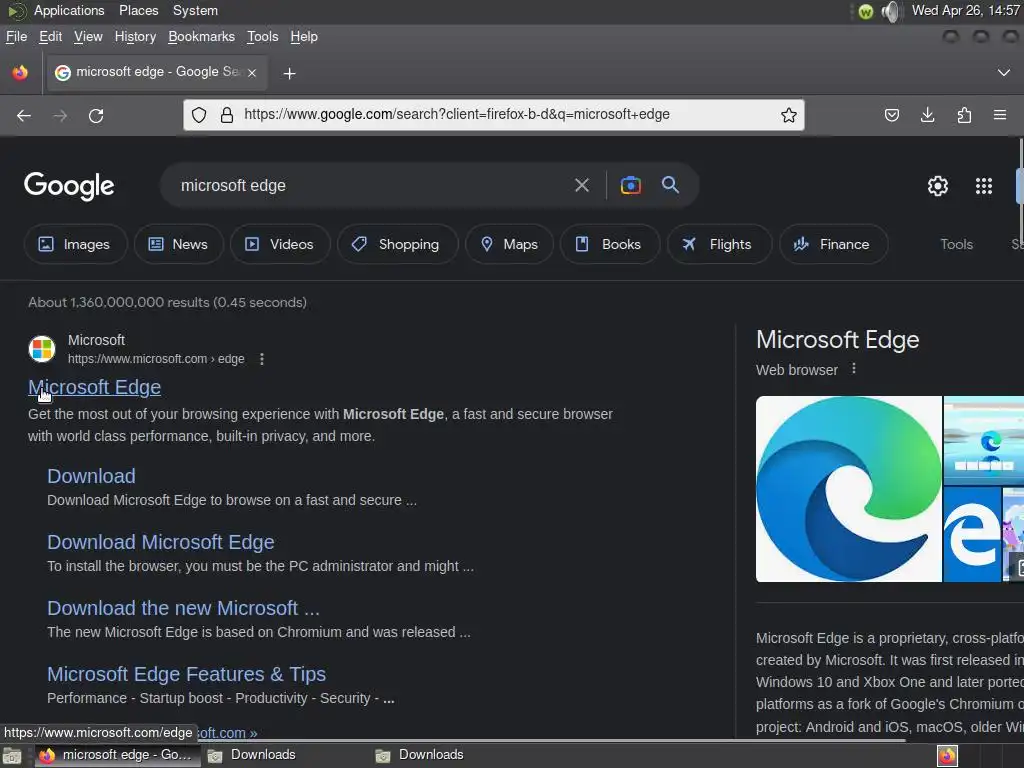
Task: Expand the list all tabs chevron
Action: pyautogui.click(x=1004, y=72)
